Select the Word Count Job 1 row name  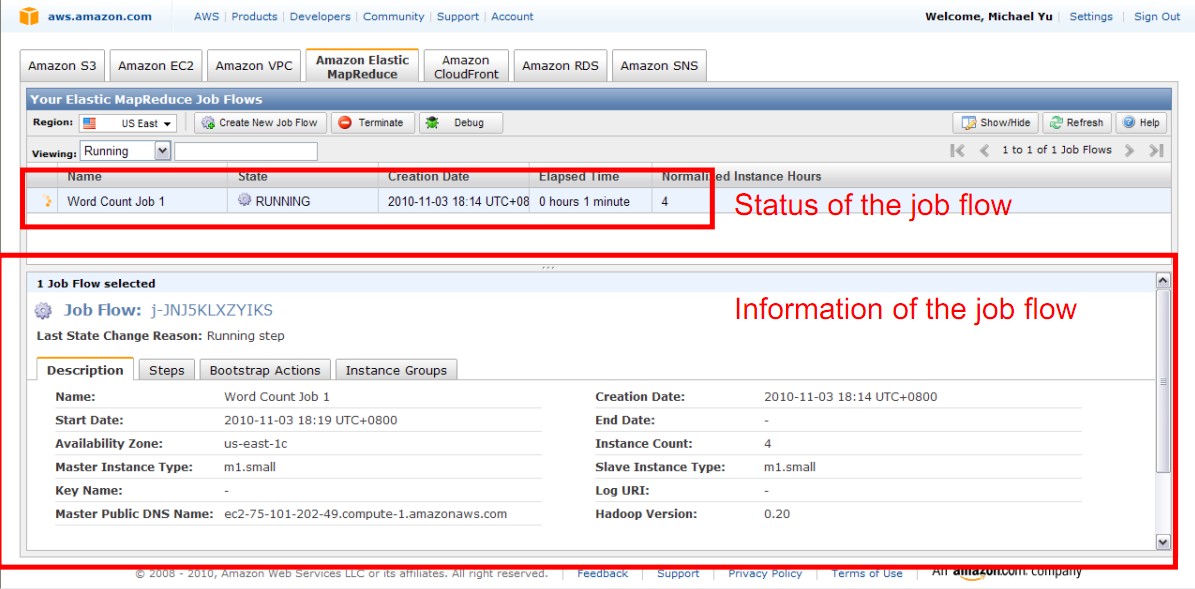click(x=116, y=202)
